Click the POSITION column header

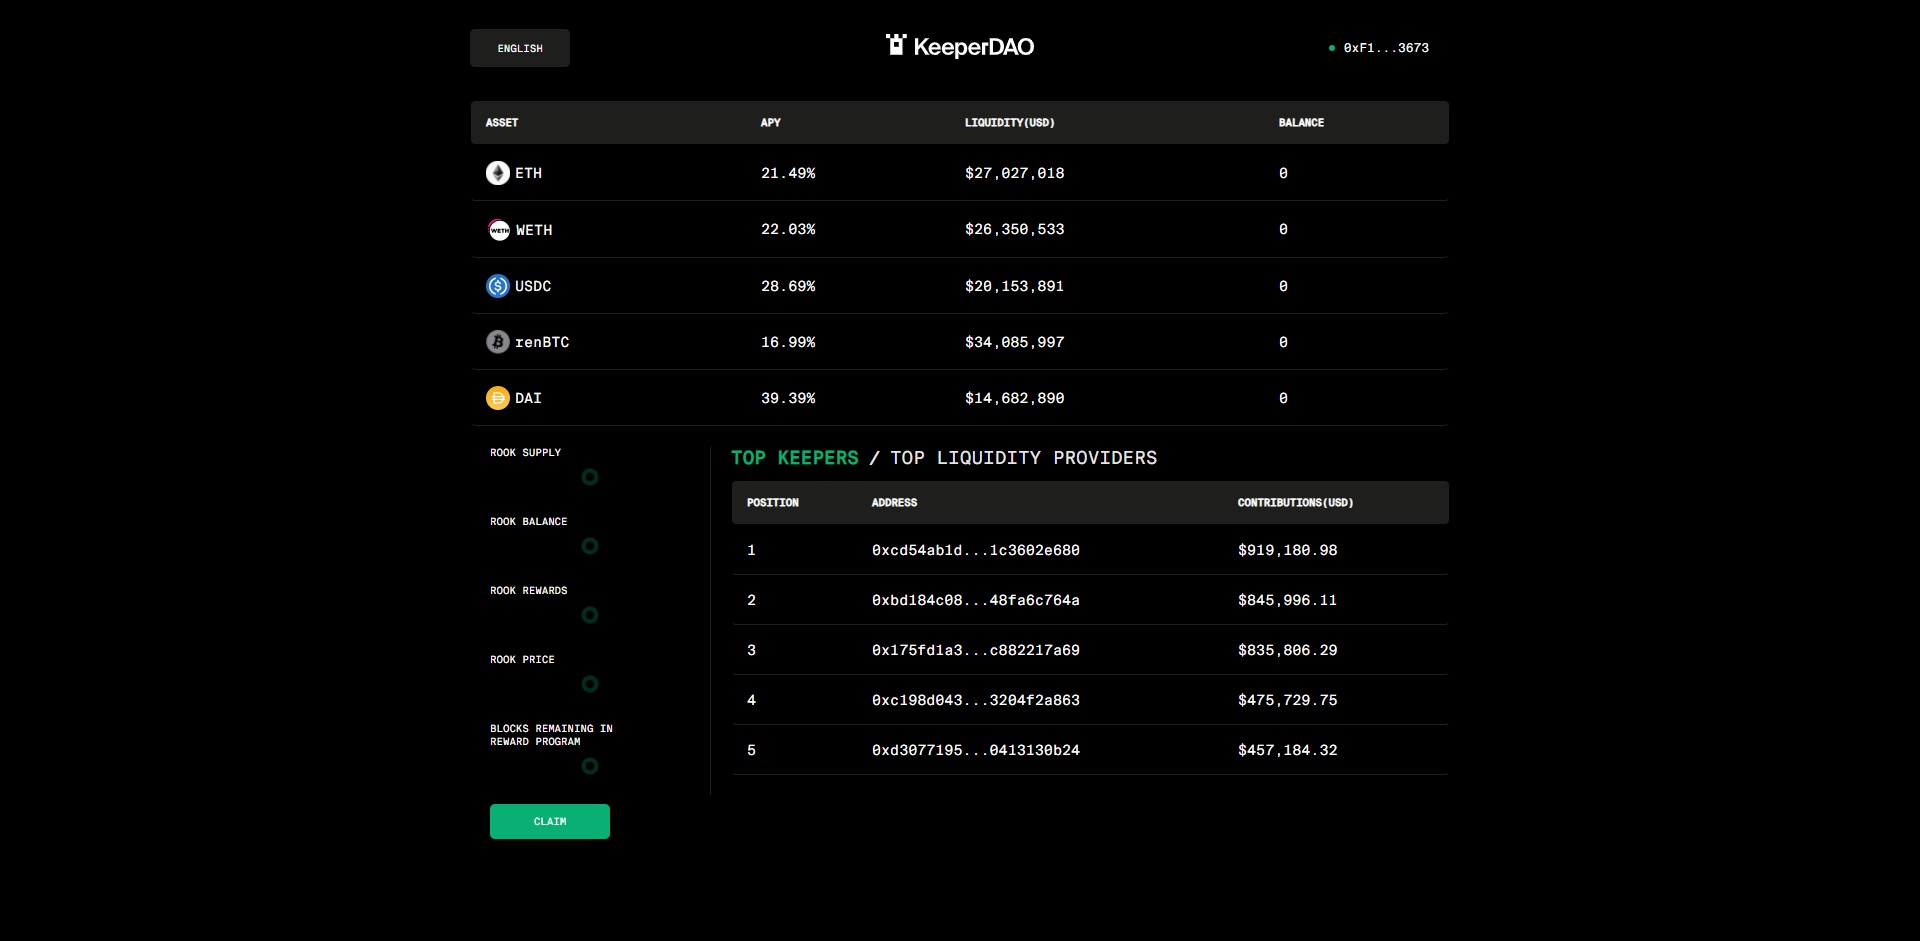(773, 503)
